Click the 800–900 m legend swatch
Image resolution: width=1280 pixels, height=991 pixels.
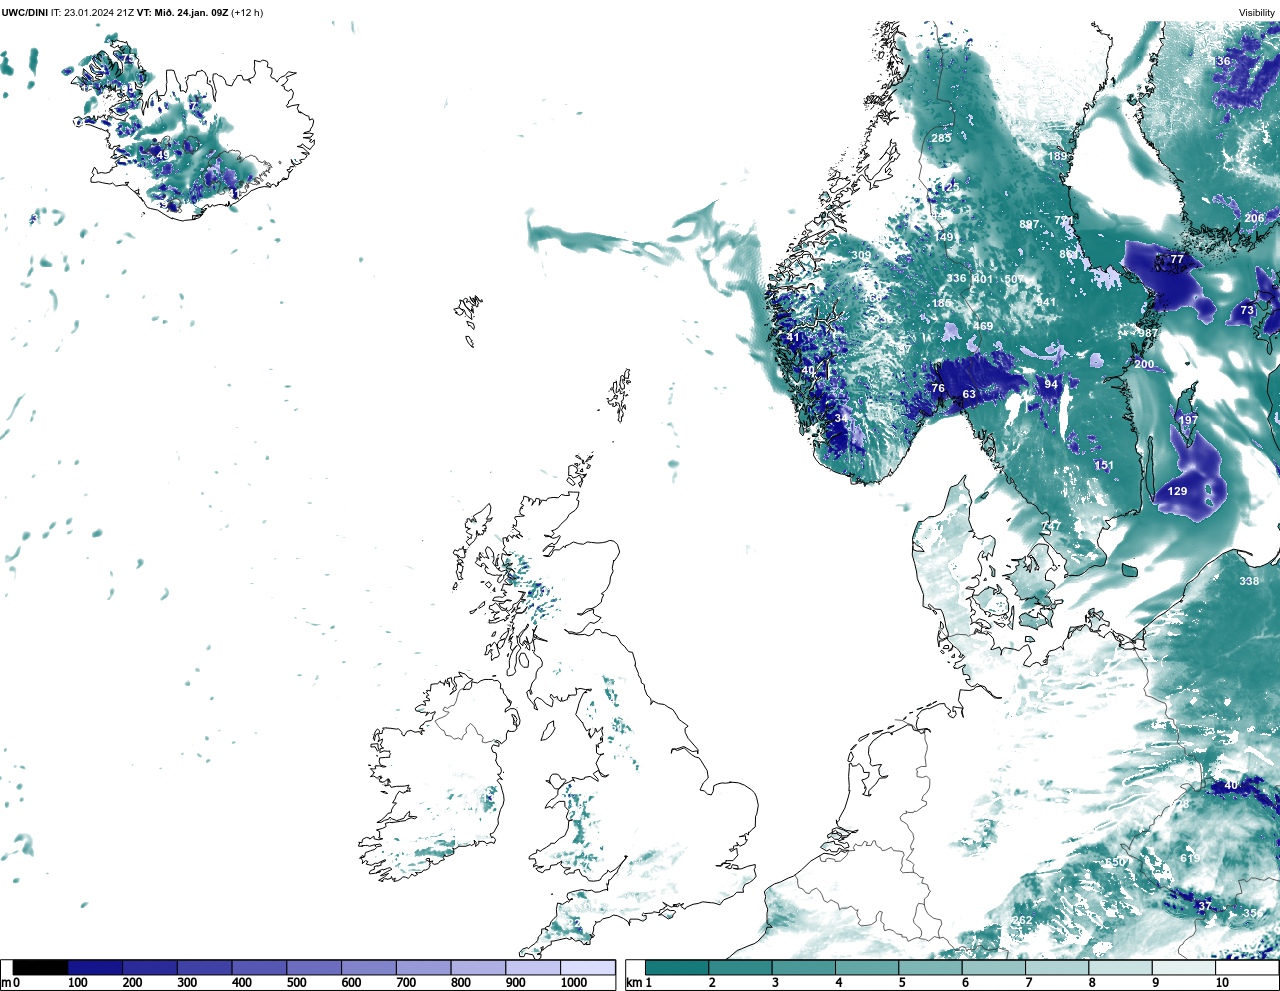click(x=478, y=968)
